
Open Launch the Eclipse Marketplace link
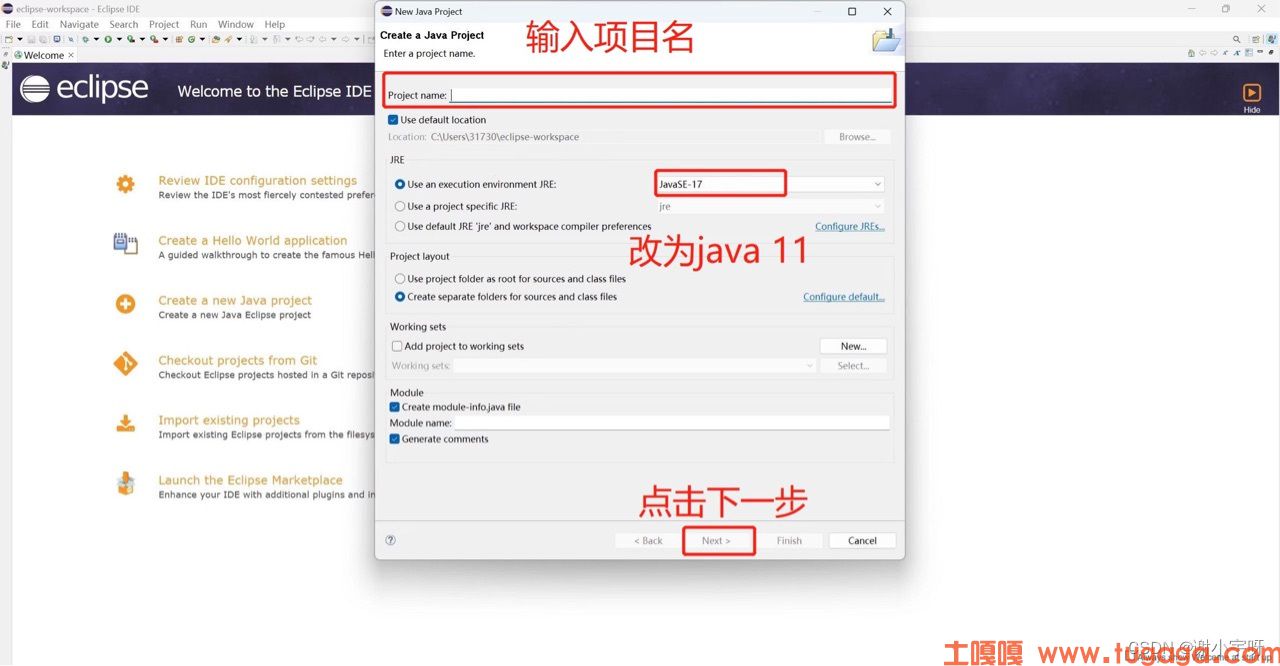pos(250,481)
